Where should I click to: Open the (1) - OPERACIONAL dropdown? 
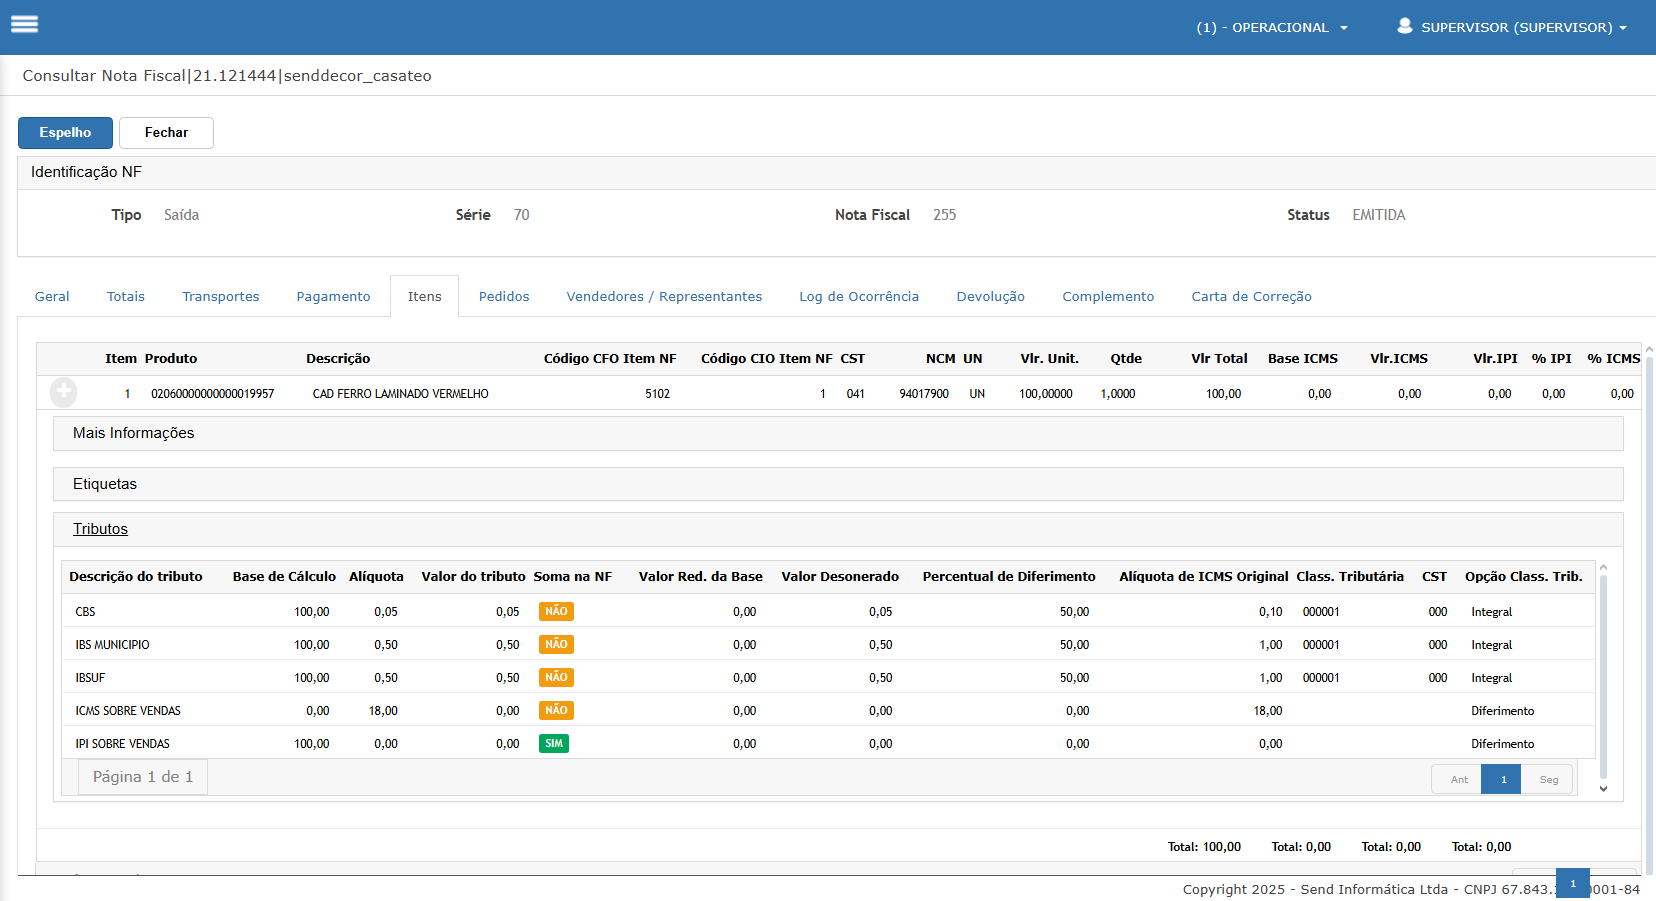click(1271, 28)
